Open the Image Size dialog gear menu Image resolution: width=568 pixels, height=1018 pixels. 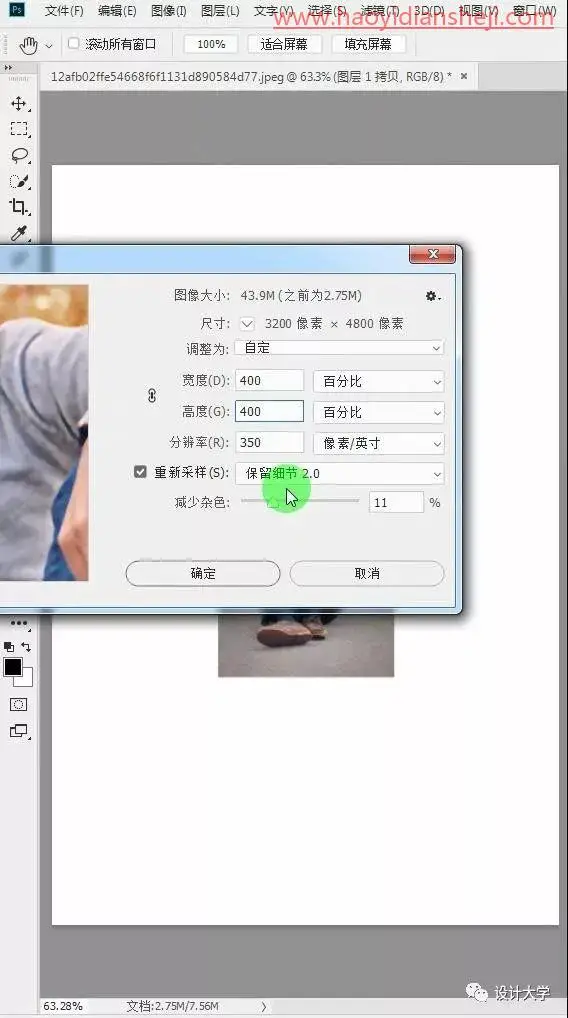[x=433, y=296]
